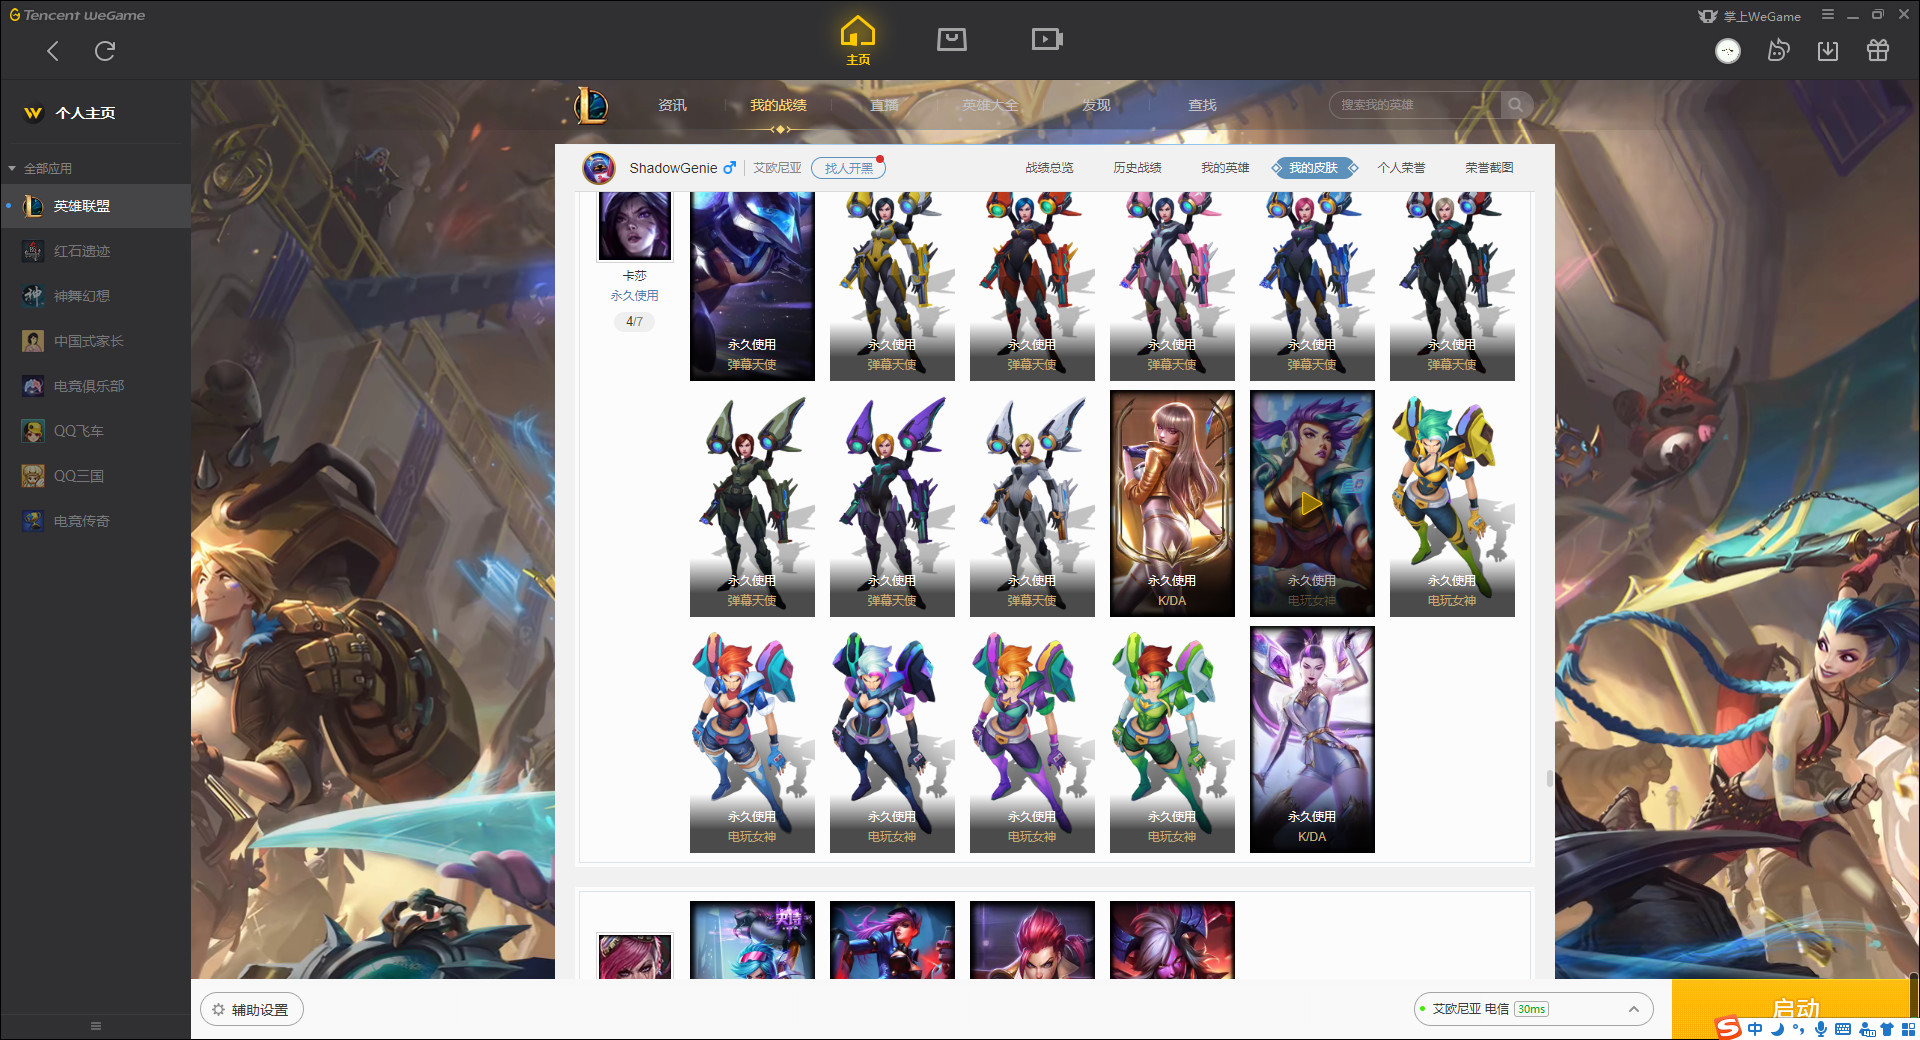Click the 搜索我的英雄 search field

click(1416, 105)
